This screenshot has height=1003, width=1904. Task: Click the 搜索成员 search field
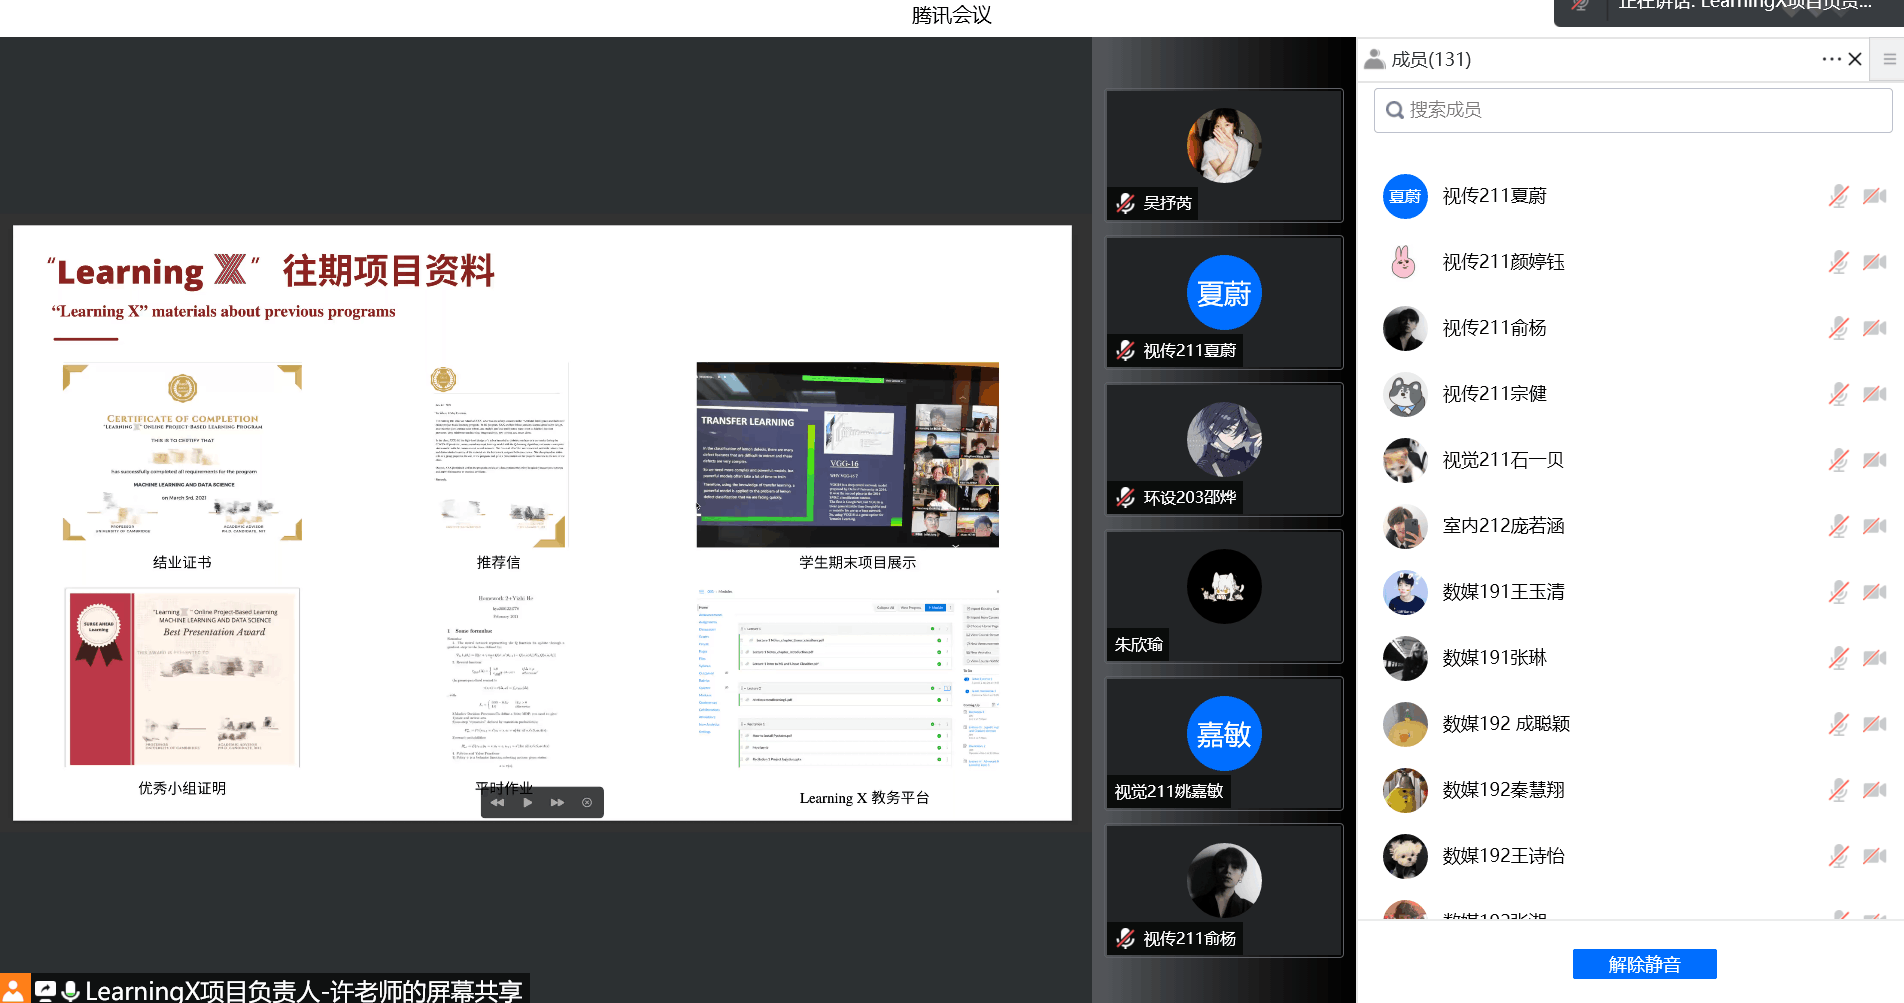pyautogui.click(x=1632, y=110)
